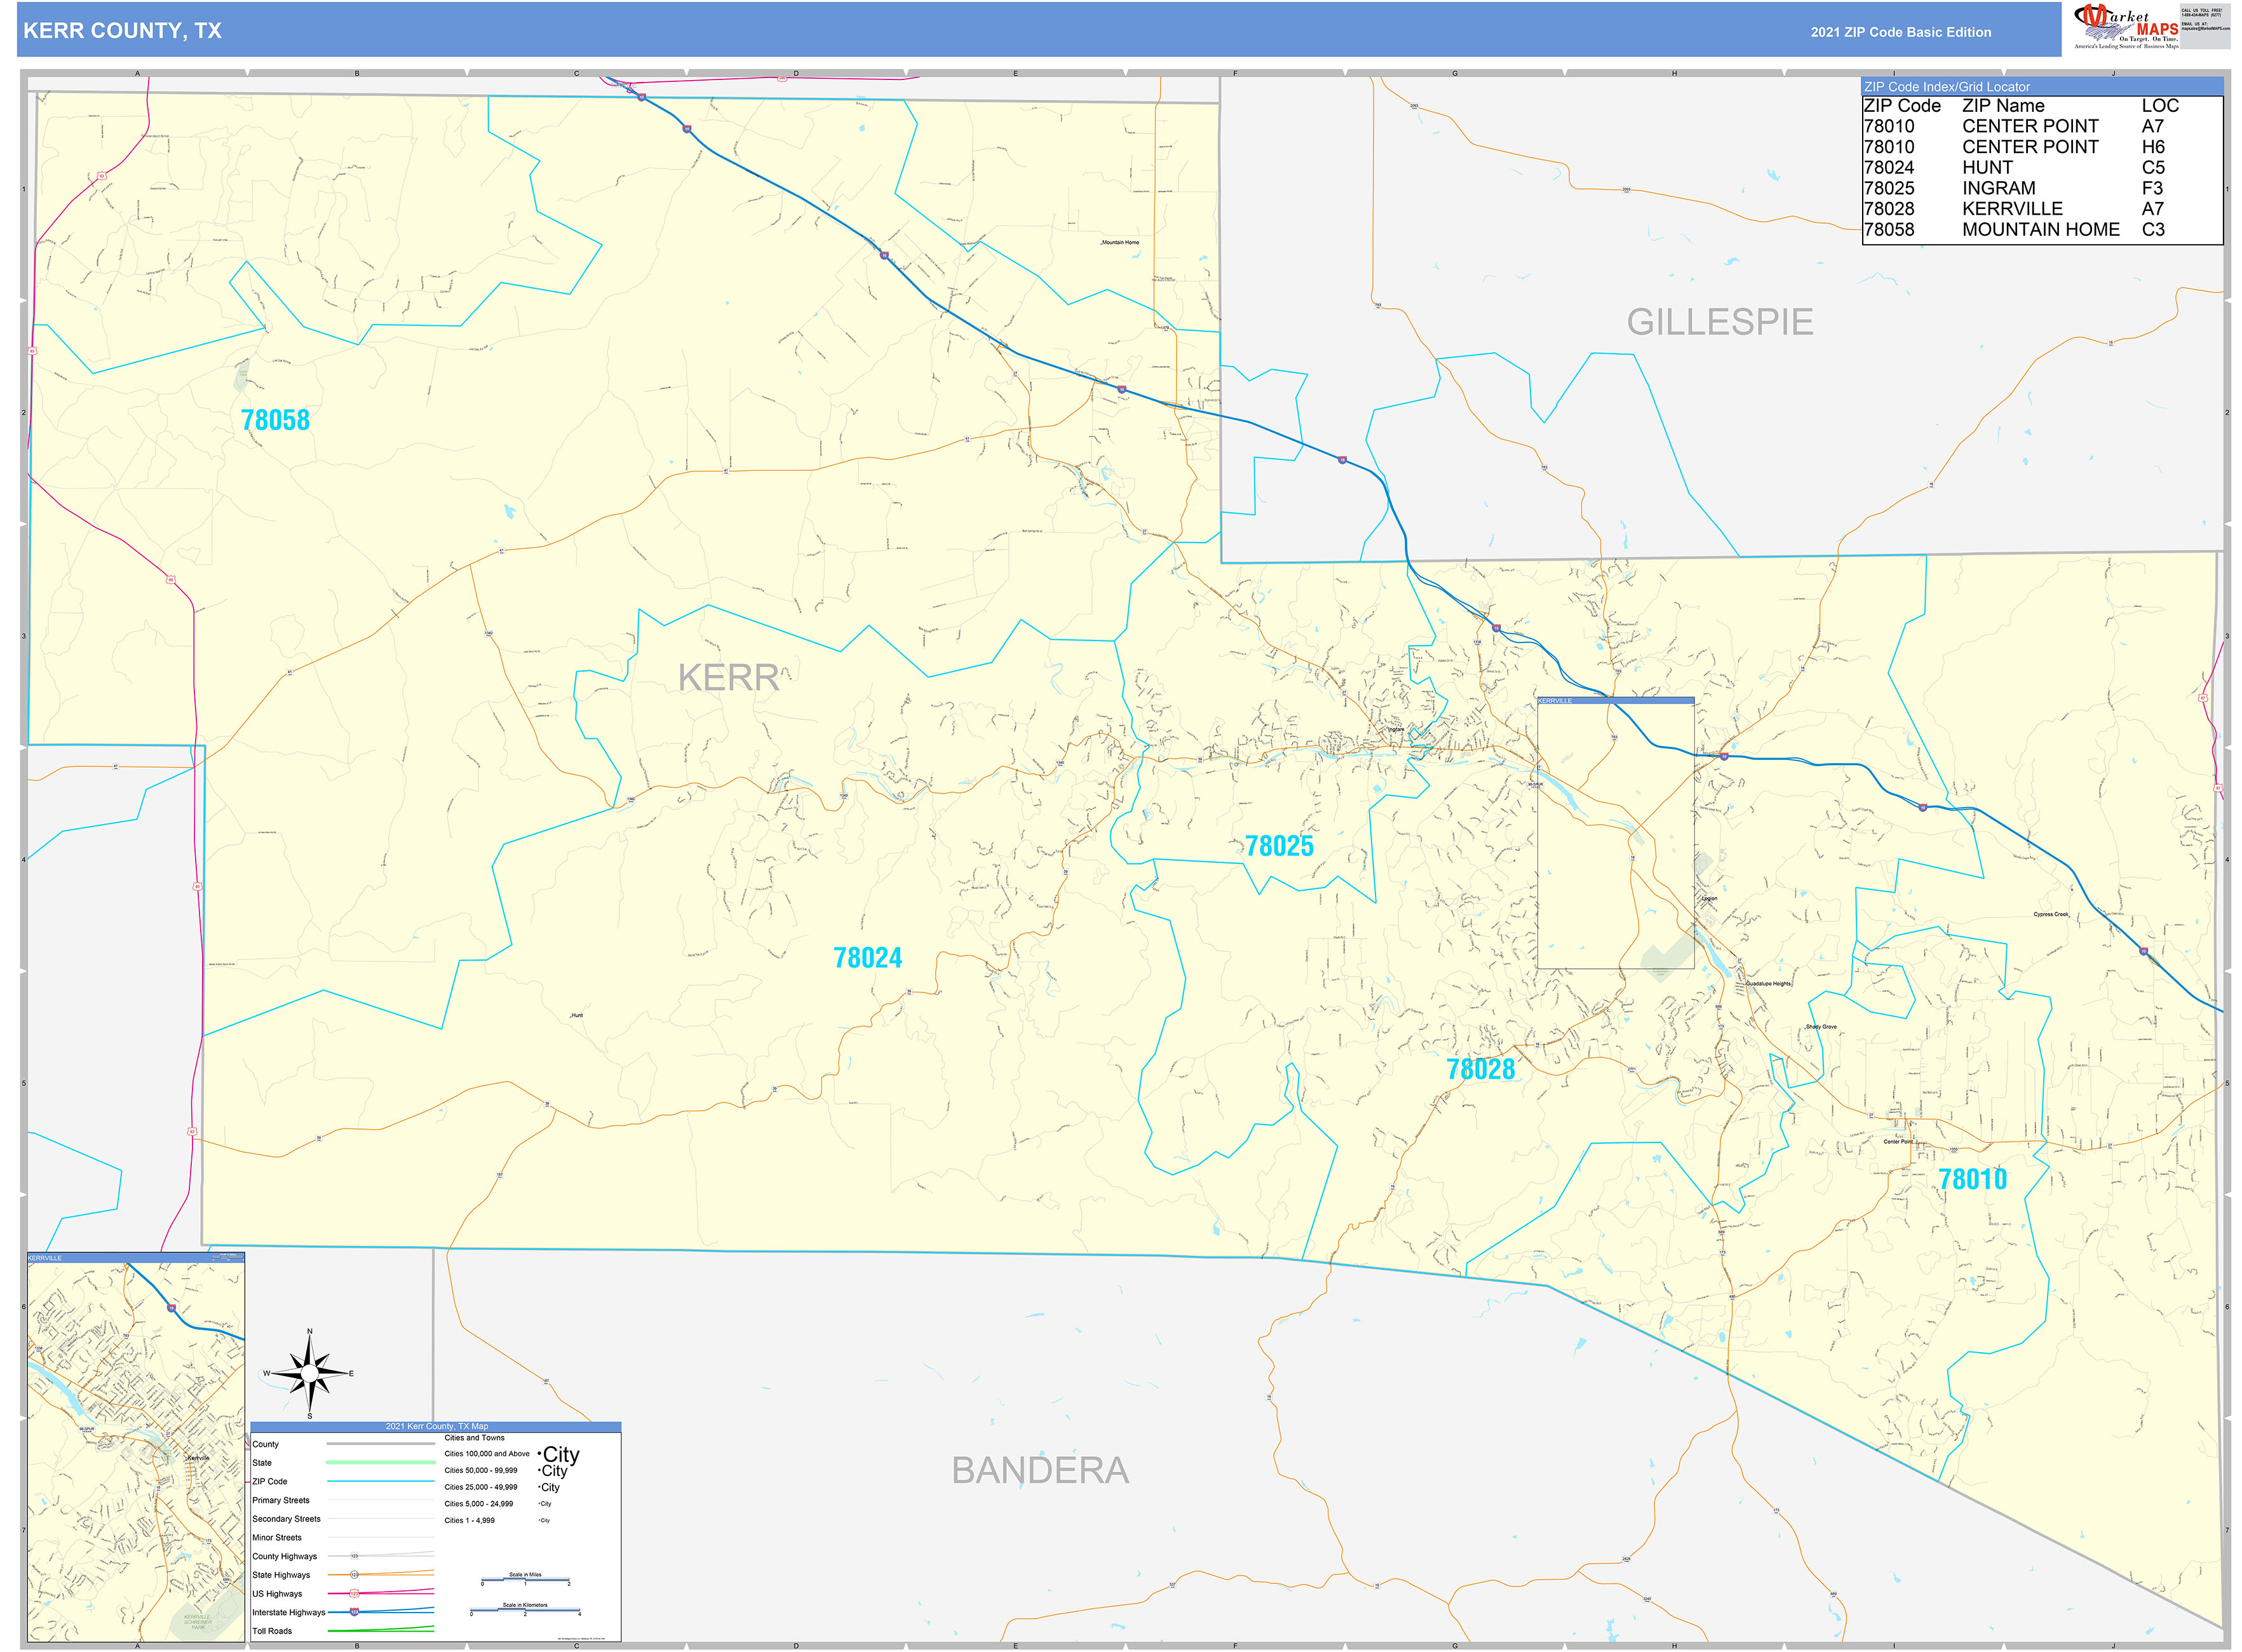Click the County Highways 123 marker in legend
This screenshot has height=1652, width=2242.
pos(354,1556)
